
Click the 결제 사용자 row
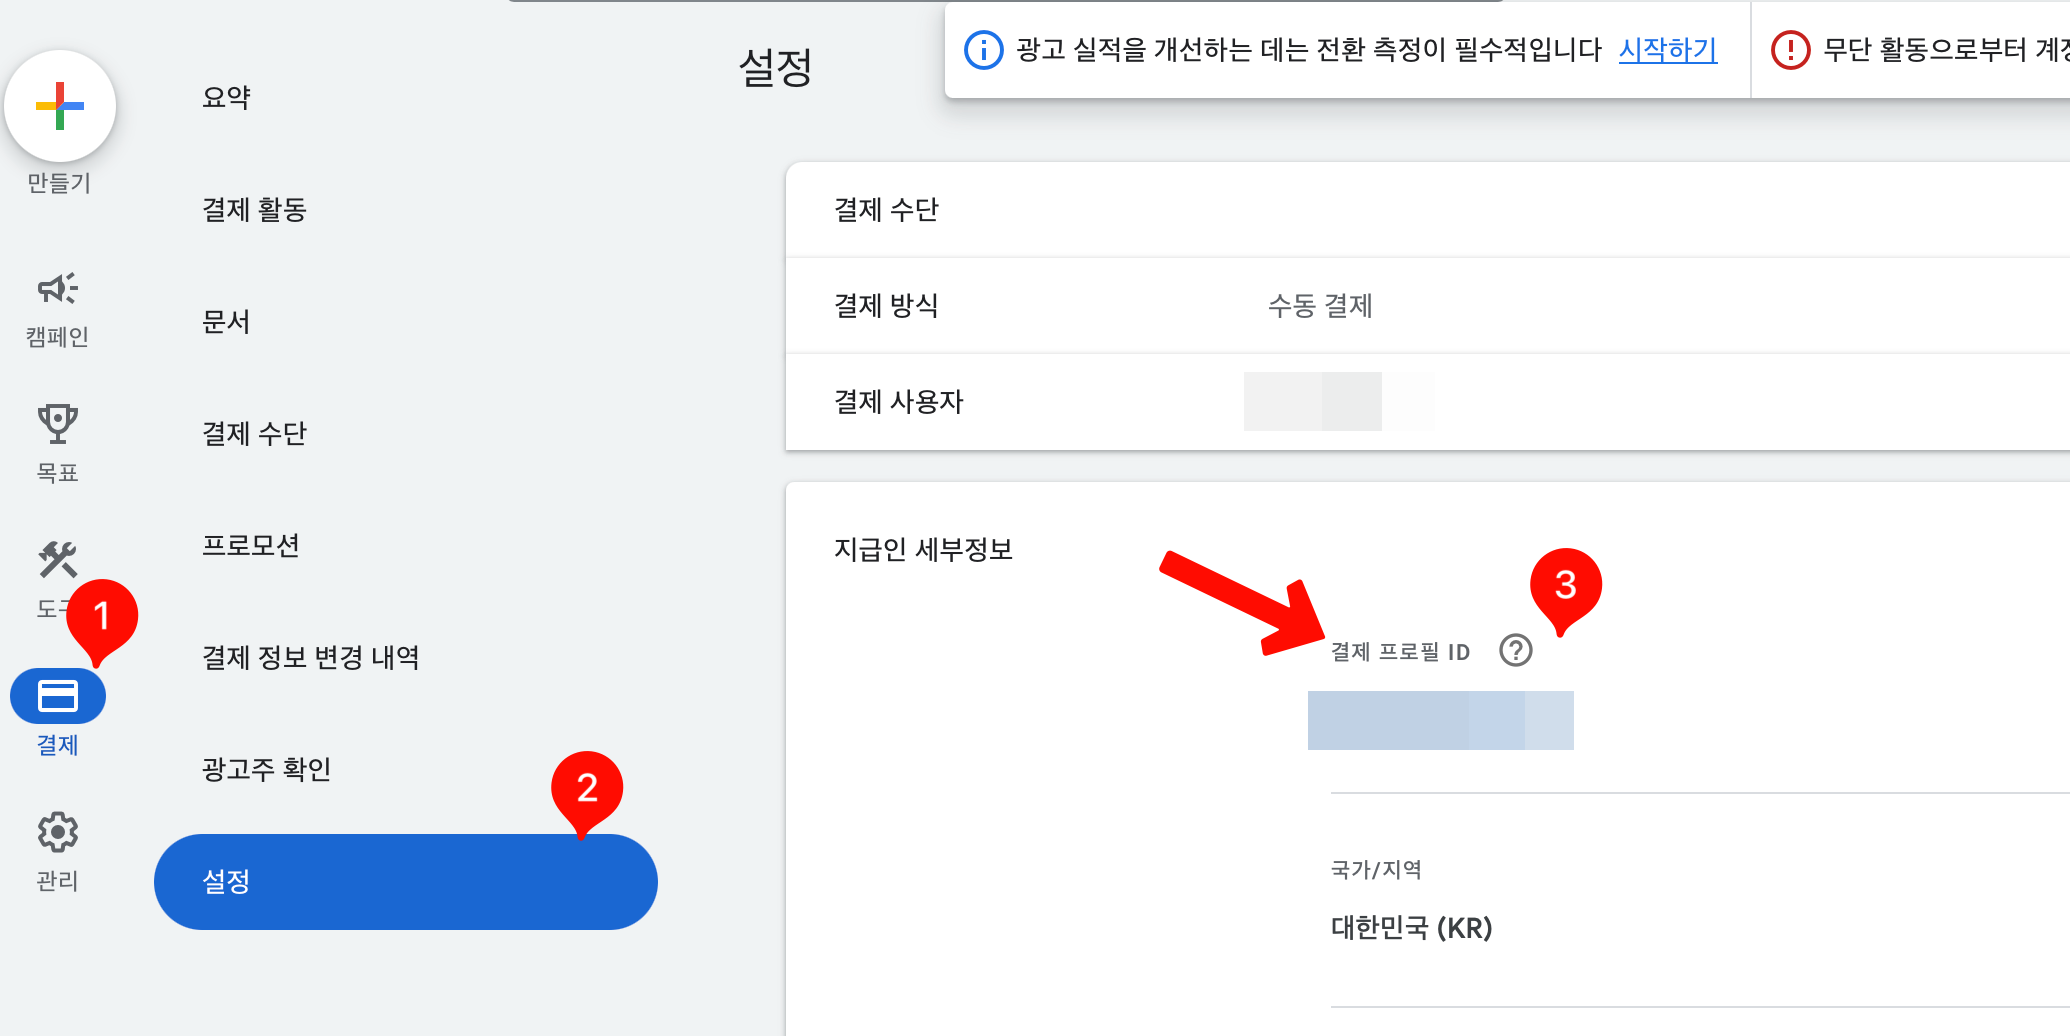pyautogui.click(x=1428, y=402)
